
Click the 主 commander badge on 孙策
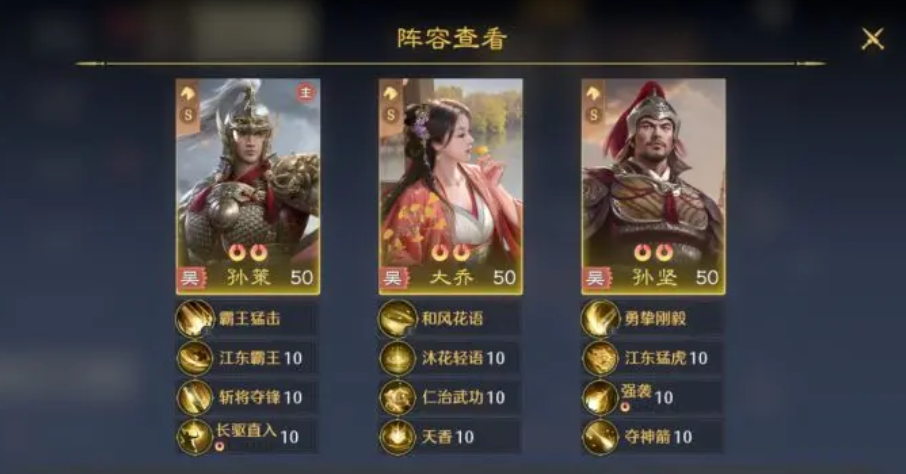click(x=306, y=92)
